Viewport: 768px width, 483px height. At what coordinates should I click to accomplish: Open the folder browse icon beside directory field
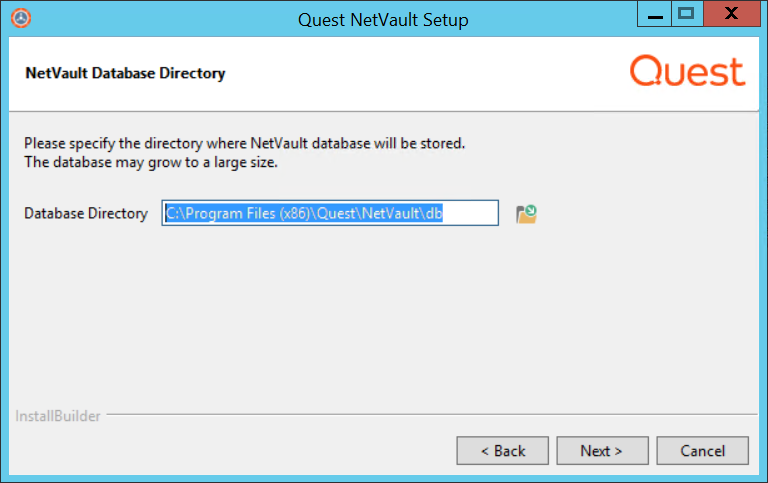point(526,213)
